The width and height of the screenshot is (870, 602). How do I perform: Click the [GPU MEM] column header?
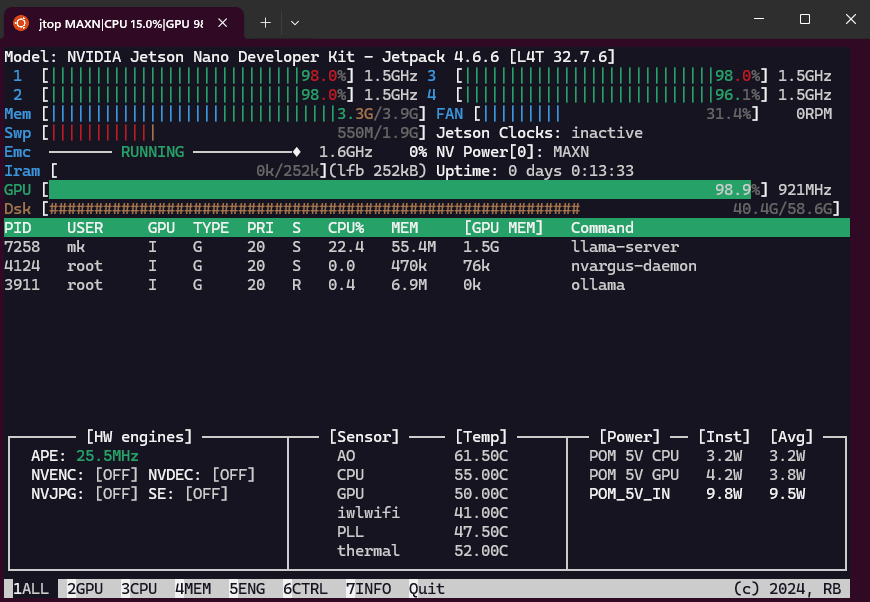coord(503,228)
